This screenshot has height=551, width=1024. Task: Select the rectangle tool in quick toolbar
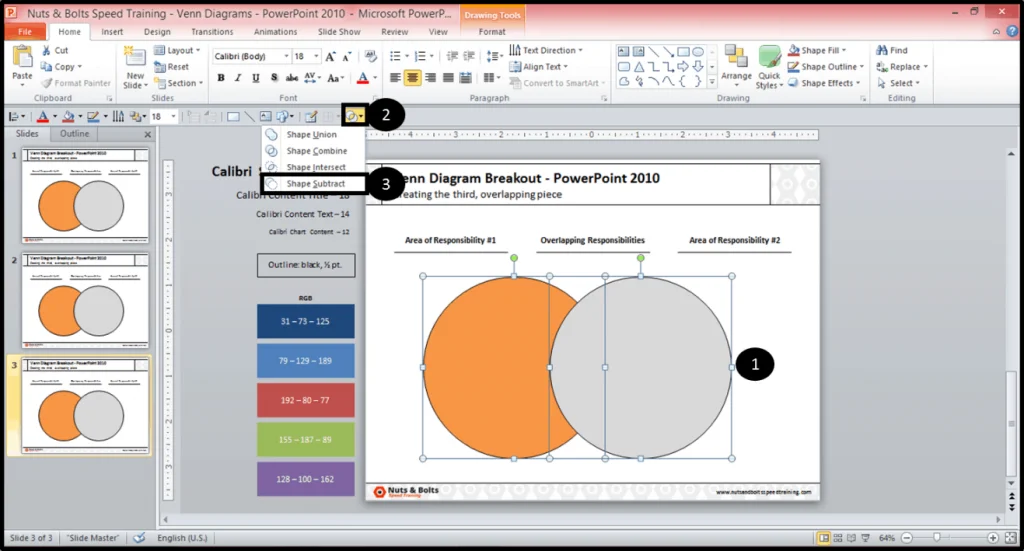click(x=232, y=116)
